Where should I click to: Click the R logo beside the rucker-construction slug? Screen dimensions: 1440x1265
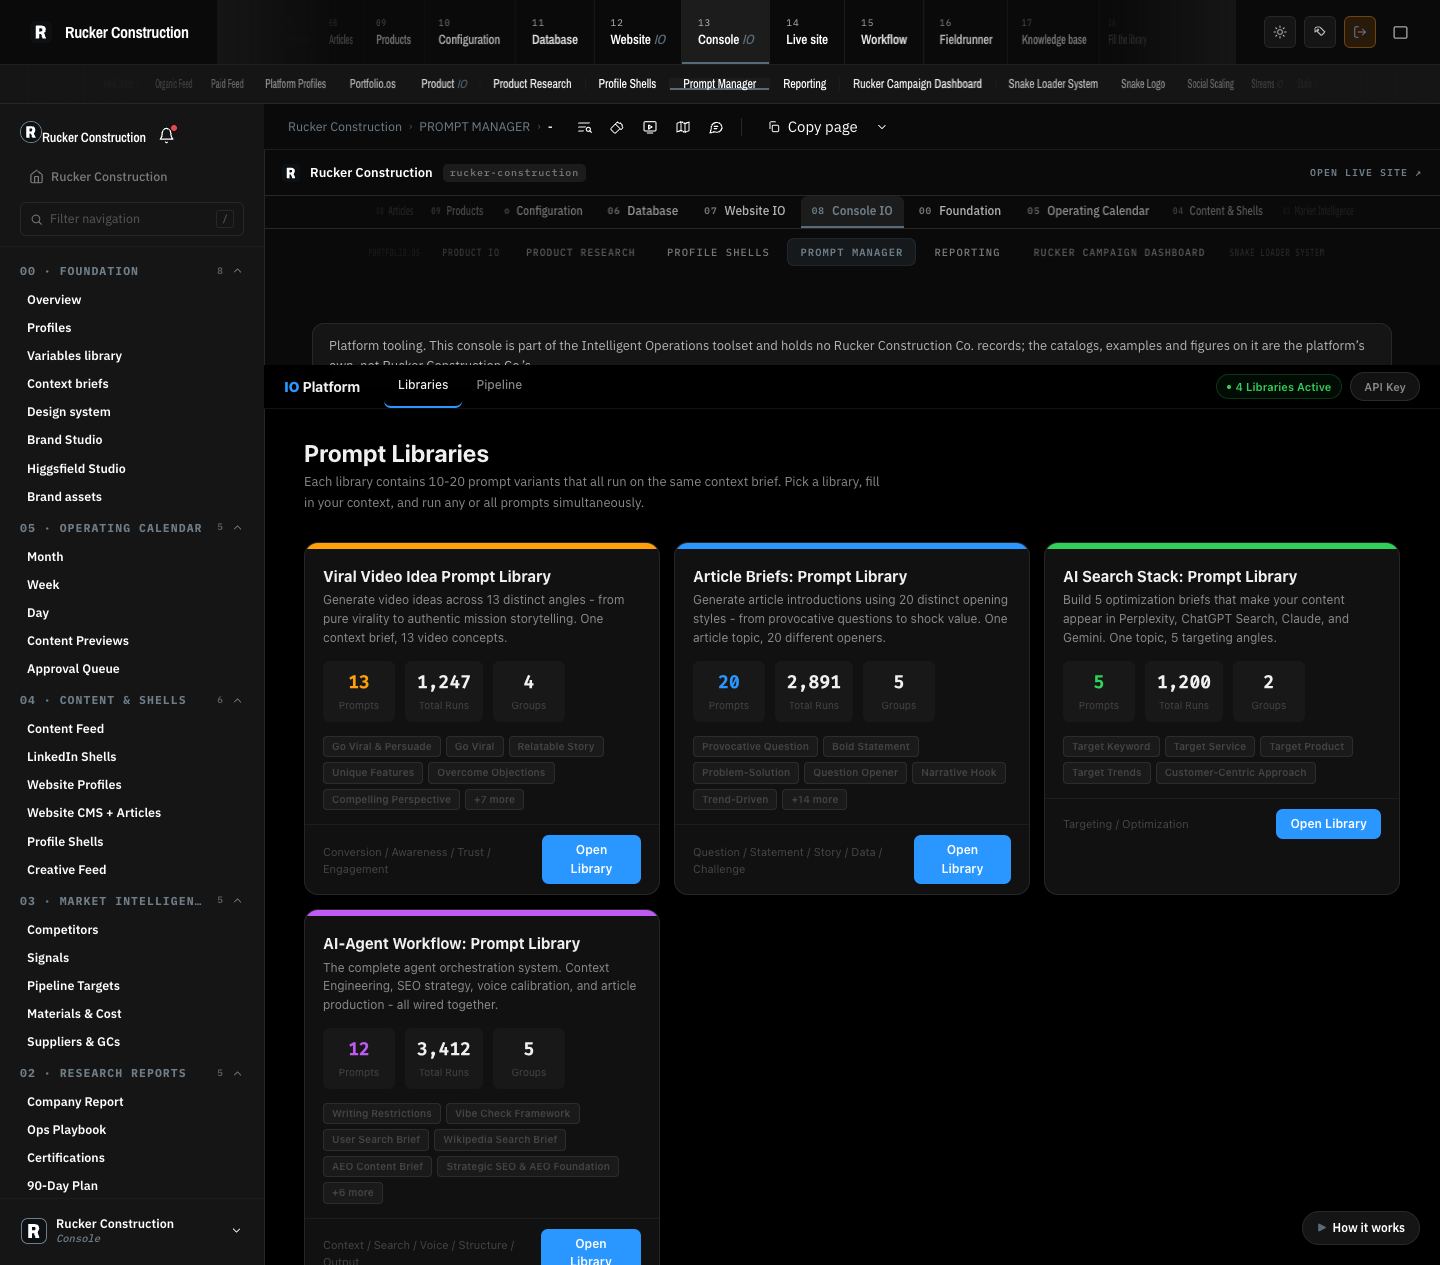(291, 173)
